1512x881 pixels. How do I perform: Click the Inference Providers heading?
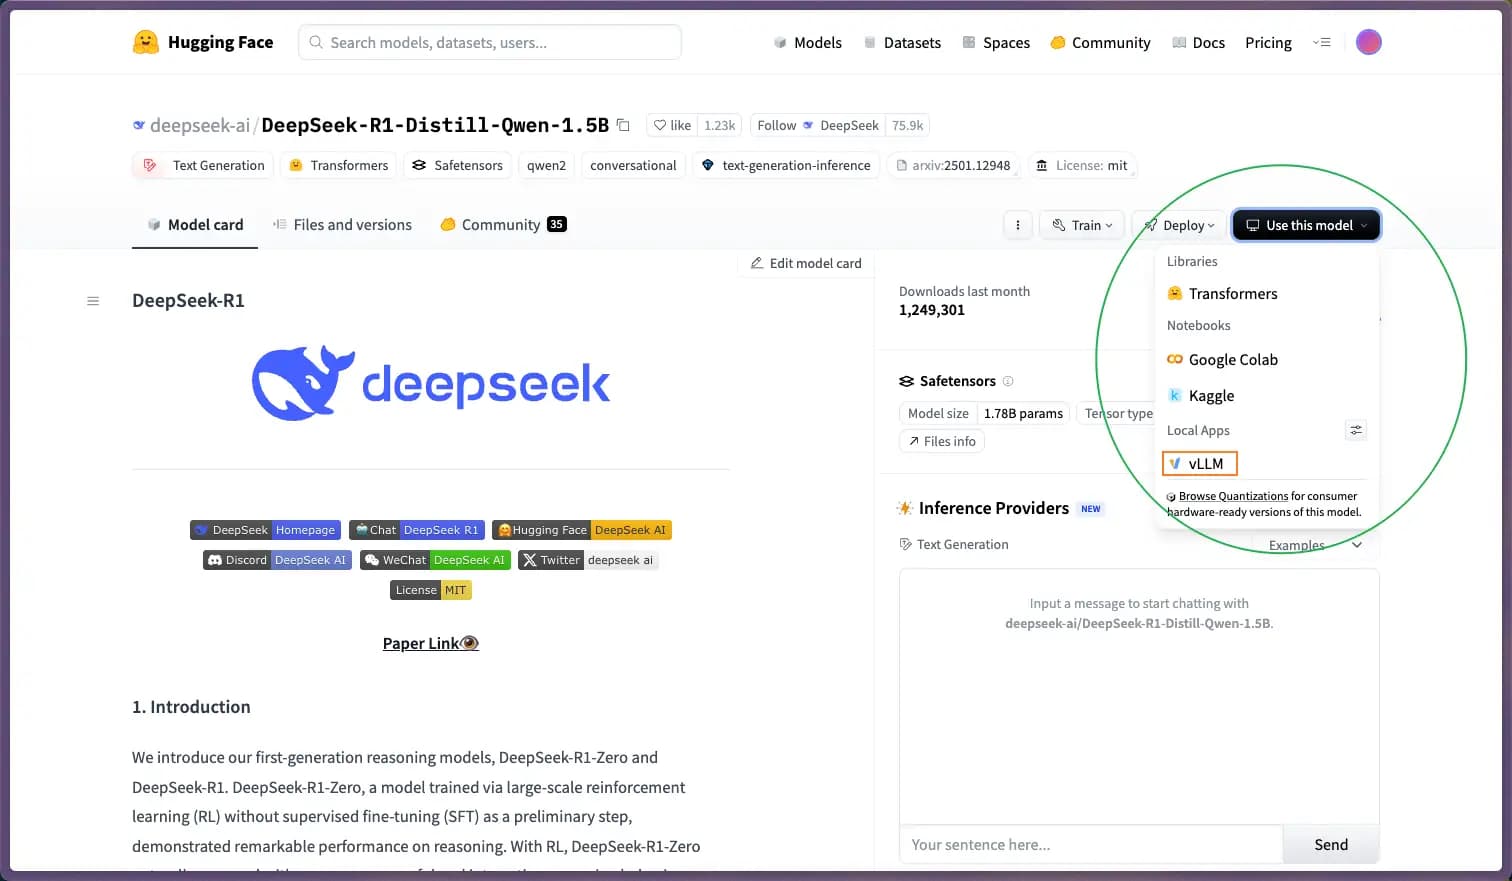click(994, 508)
